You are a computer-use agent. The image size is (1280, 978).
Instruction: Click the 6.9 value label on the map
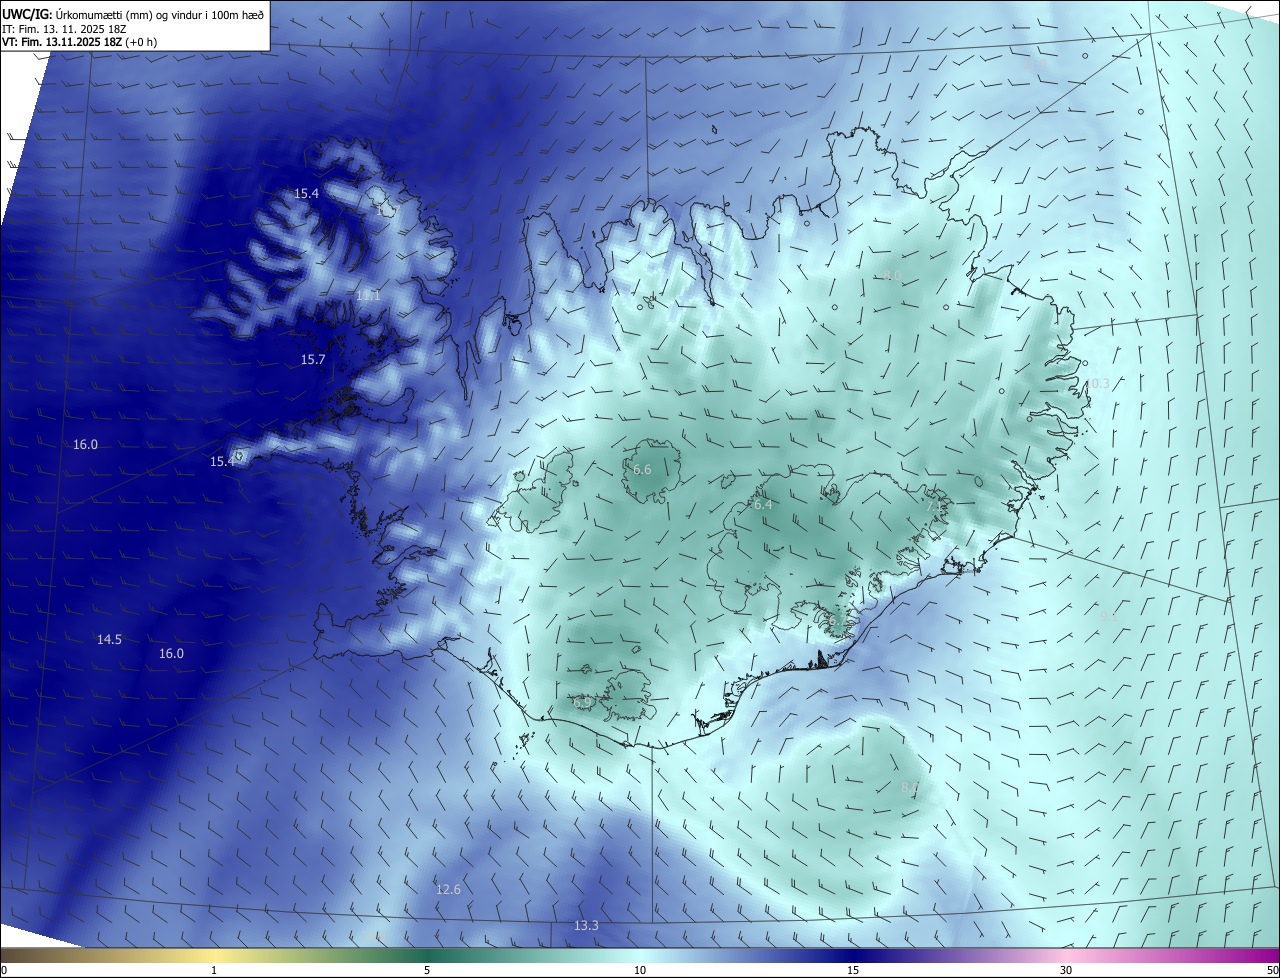click(582, 703)
